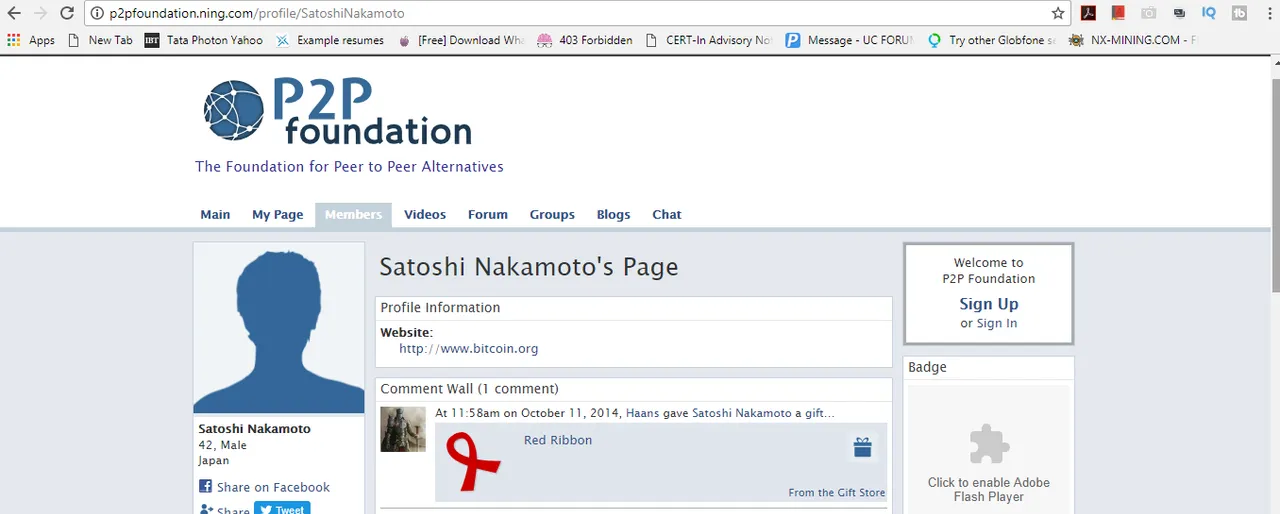Viewport: 1280px width, 514px height.
Task: Open the From the Gift Store link
Action: [837, 493]
